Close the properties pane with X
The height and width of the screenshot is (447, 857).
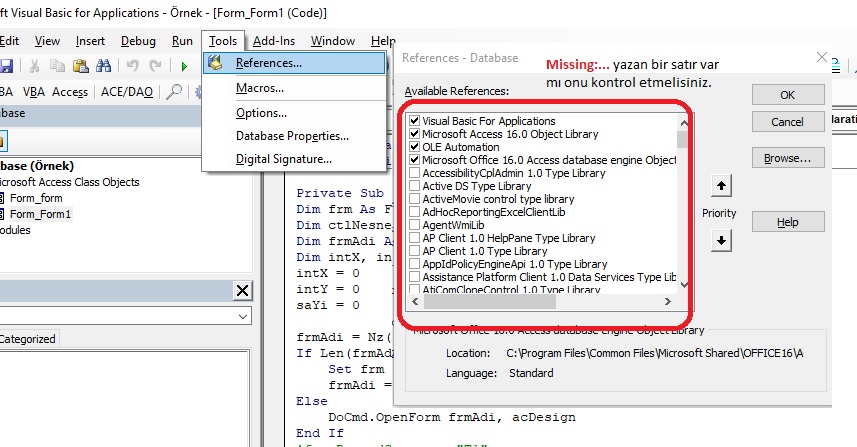pyautogui.click(x=243, y=291)
